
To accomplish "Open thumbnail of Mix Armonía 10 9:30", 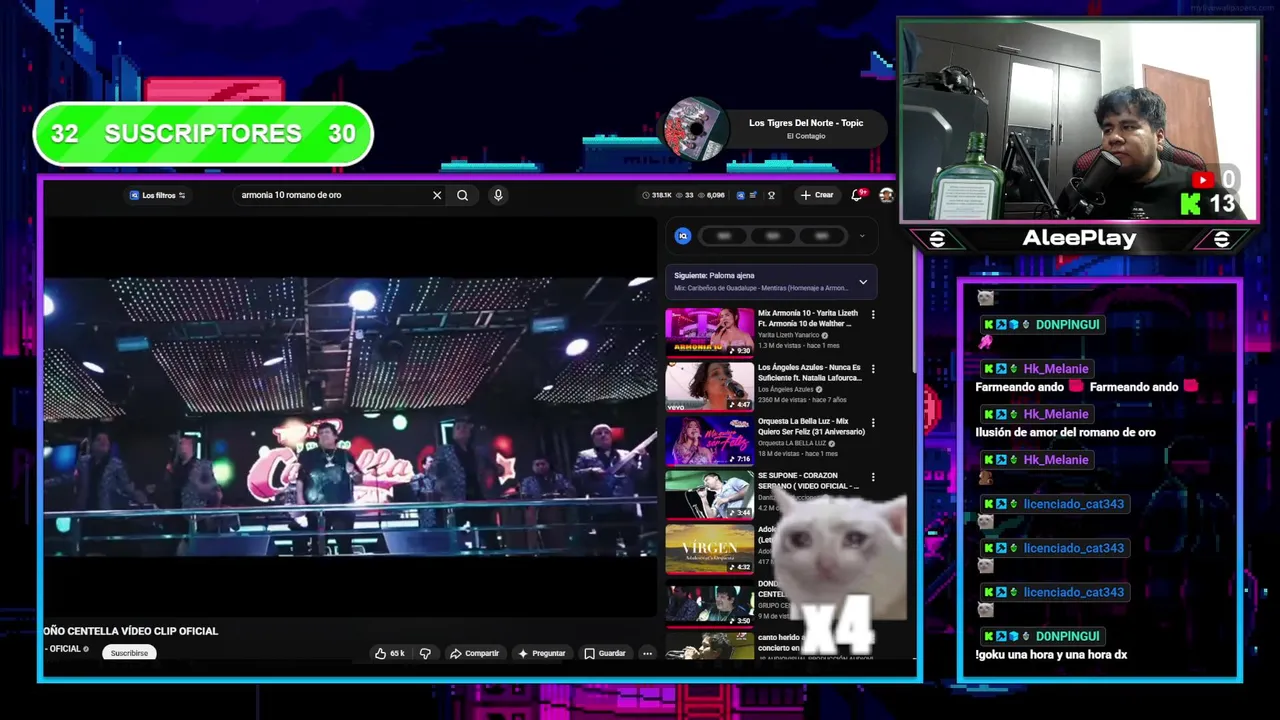I will pos(709,332).
